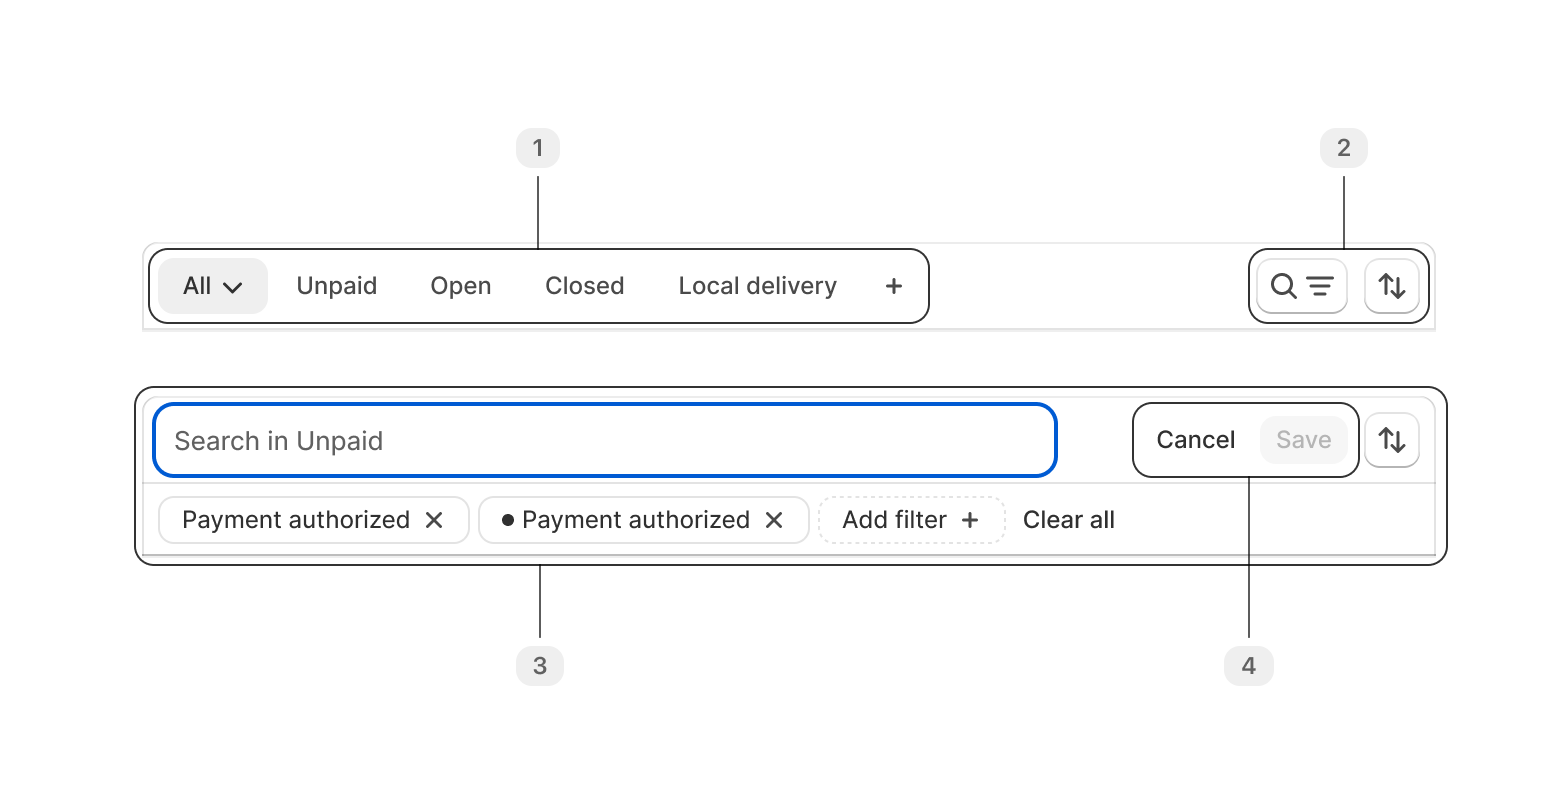The height and width of the screenshot is (800, 1560).
Task: Select annotation marker number 1
Action: click(538, 148)
